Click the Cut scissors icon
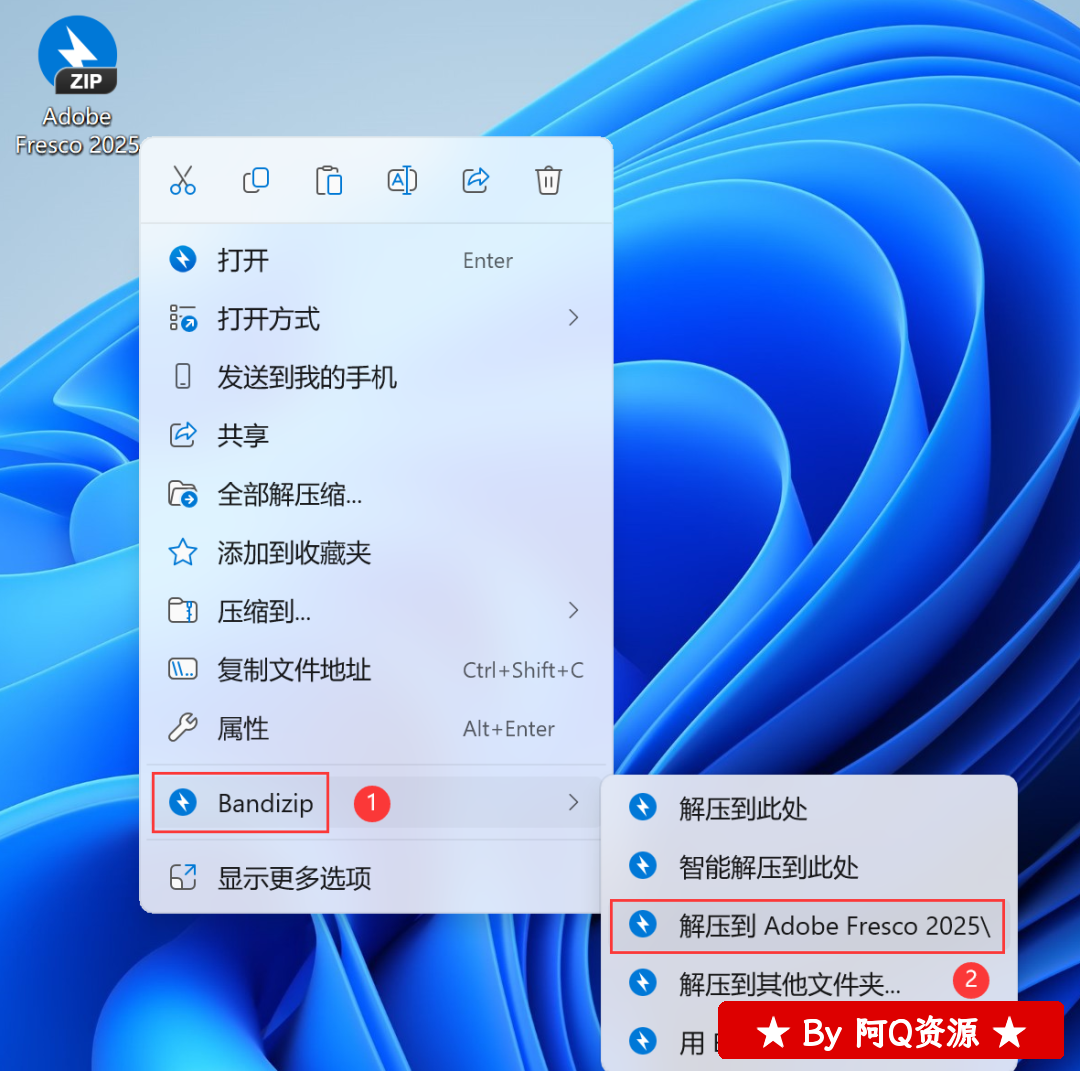Image resolution: width=1080 pixels, height=1071 pixels. coord(183,180)
